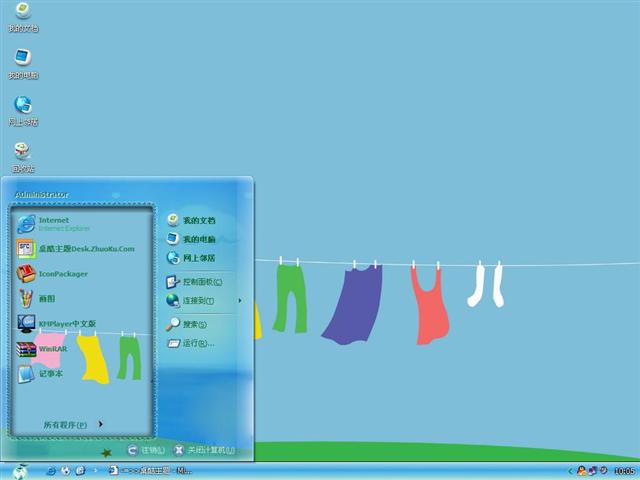Launch IconPackager from Start menu
This screenshot has height=480, width=640.
pos(82,273)
